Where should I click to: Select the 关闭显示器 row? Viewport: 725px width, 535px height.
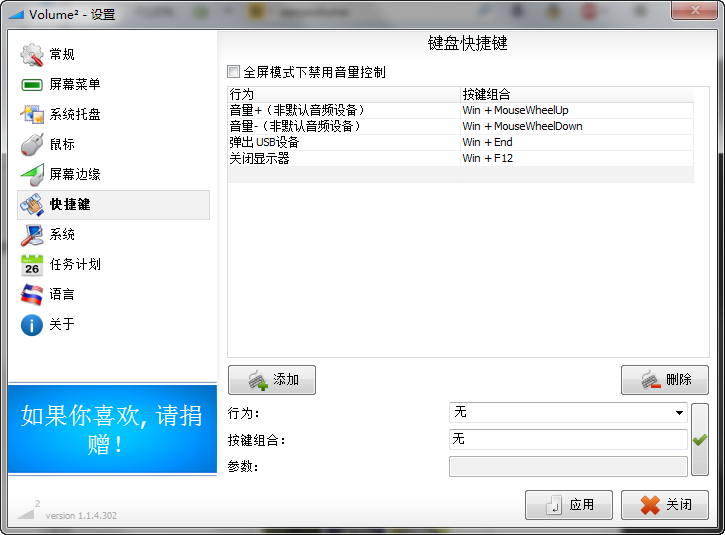click(461, 158)
